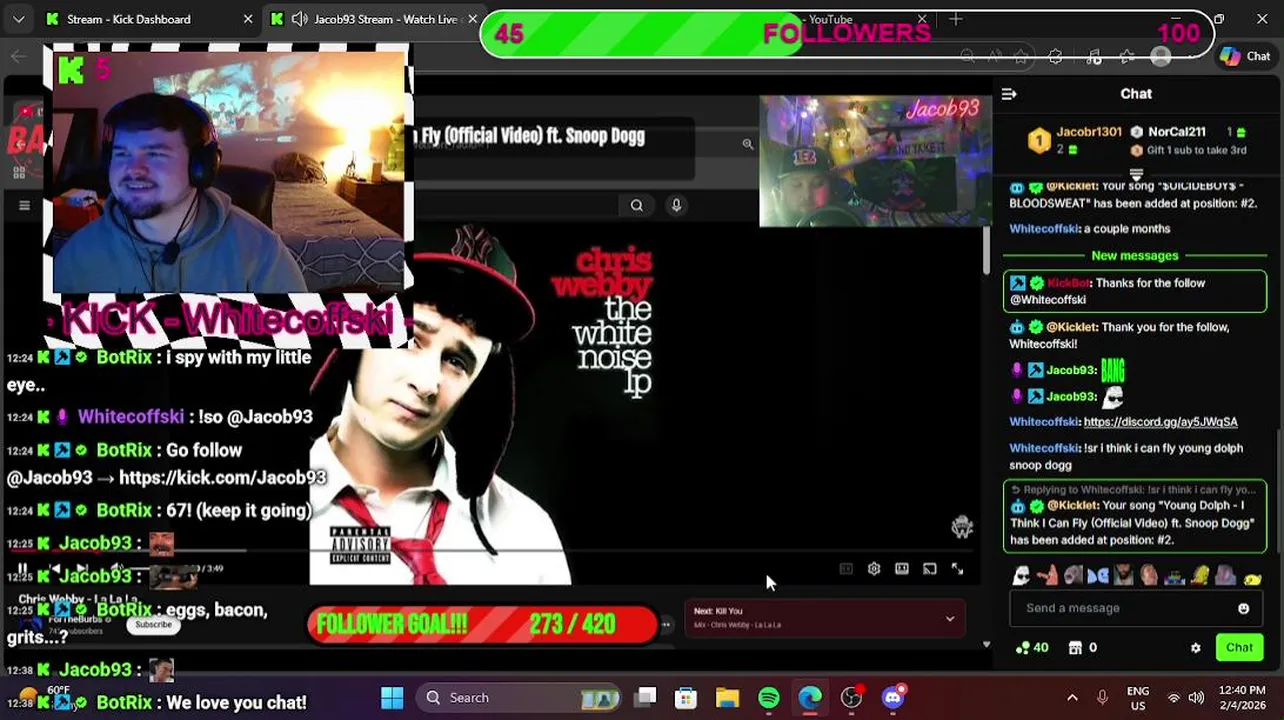Insert the first sunglasses emote in chat

[1021, 576]
